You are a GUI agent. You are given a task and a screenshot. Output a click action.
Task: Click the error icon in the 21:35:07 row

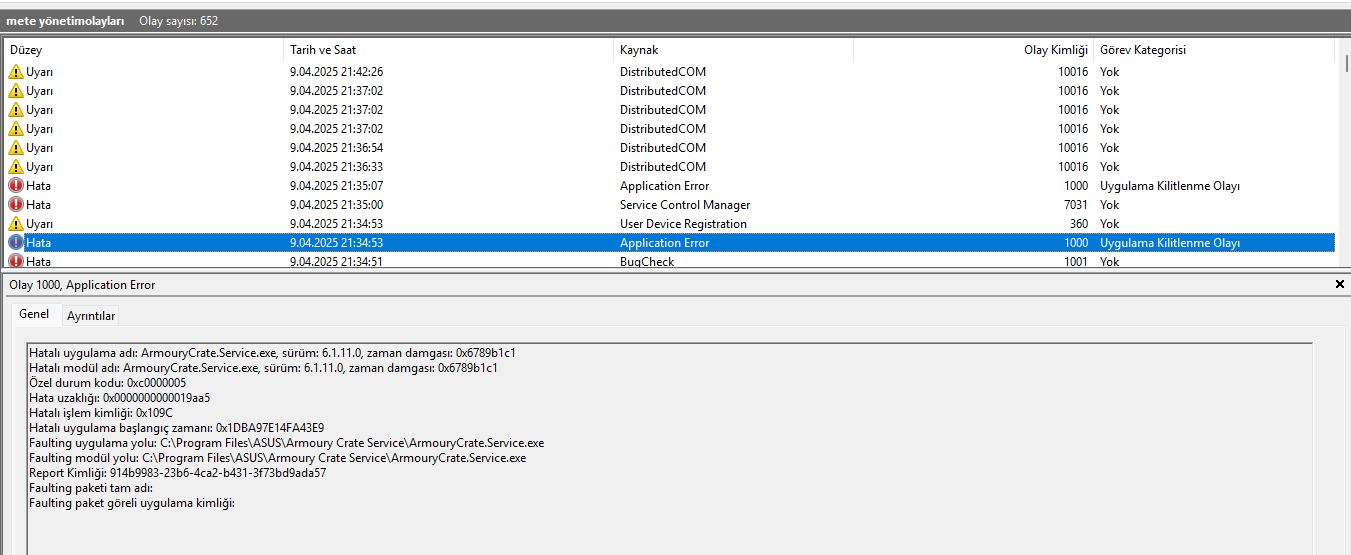(15, 186)
